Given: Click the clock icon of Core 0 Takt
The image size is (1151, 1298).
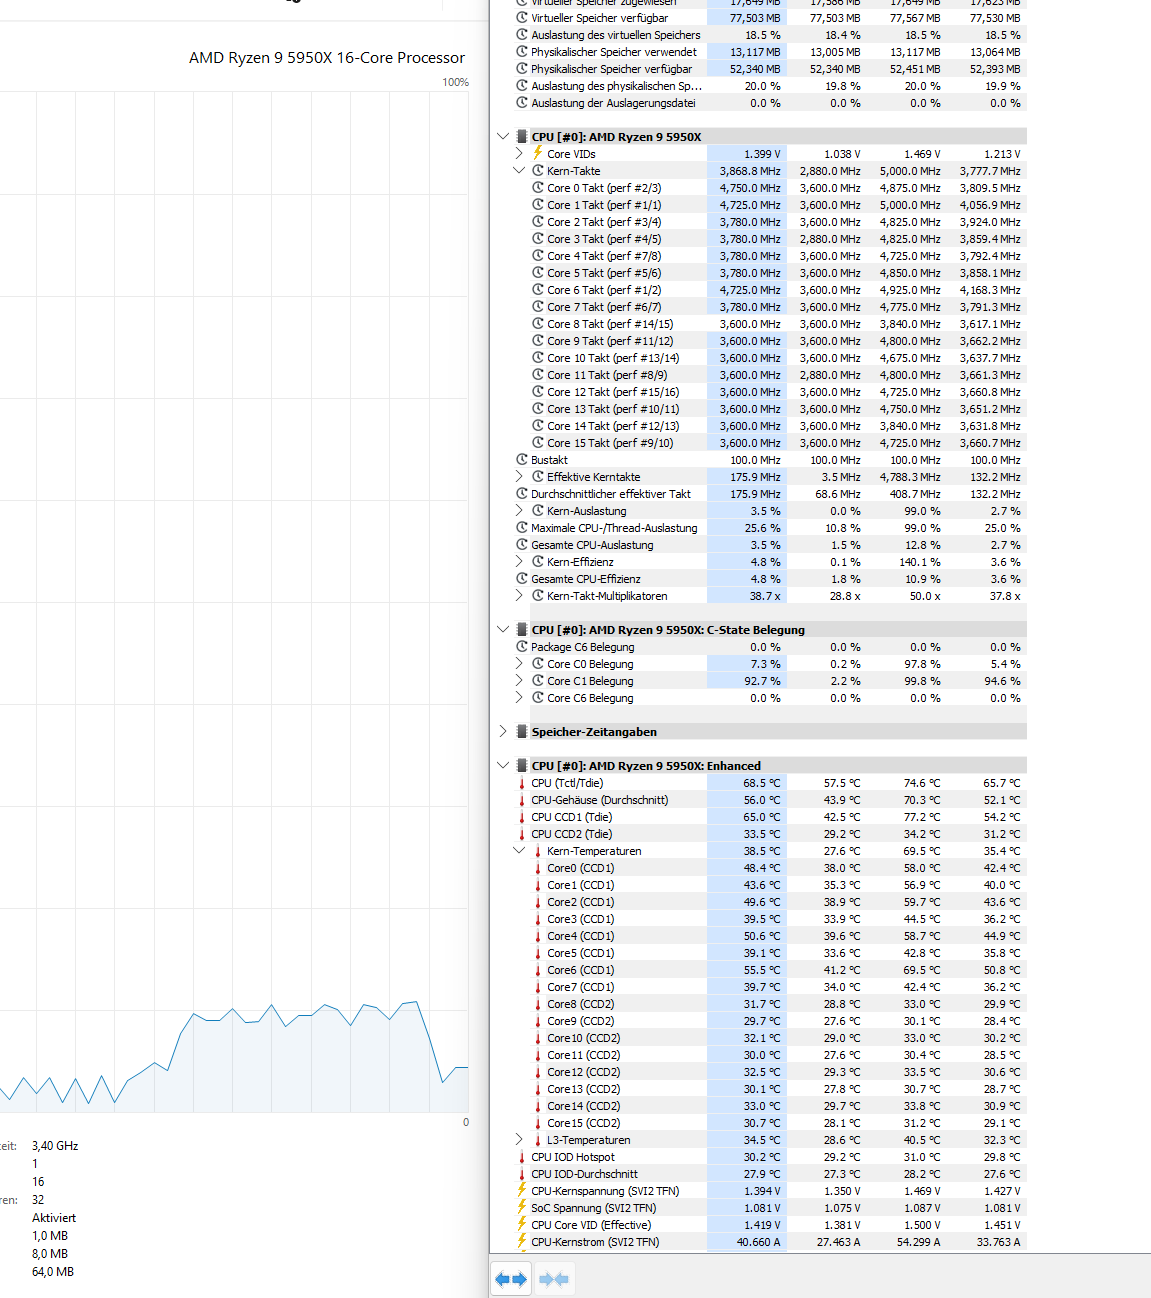Looking at the screenshot, I should [x=538, y=188].
